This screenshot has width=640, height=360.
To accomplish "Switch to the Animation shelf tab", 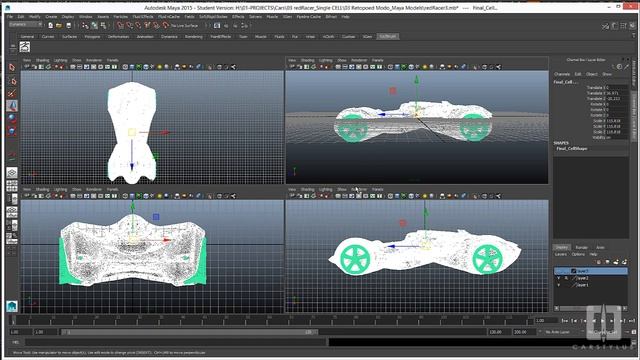I will pos(145,36).
